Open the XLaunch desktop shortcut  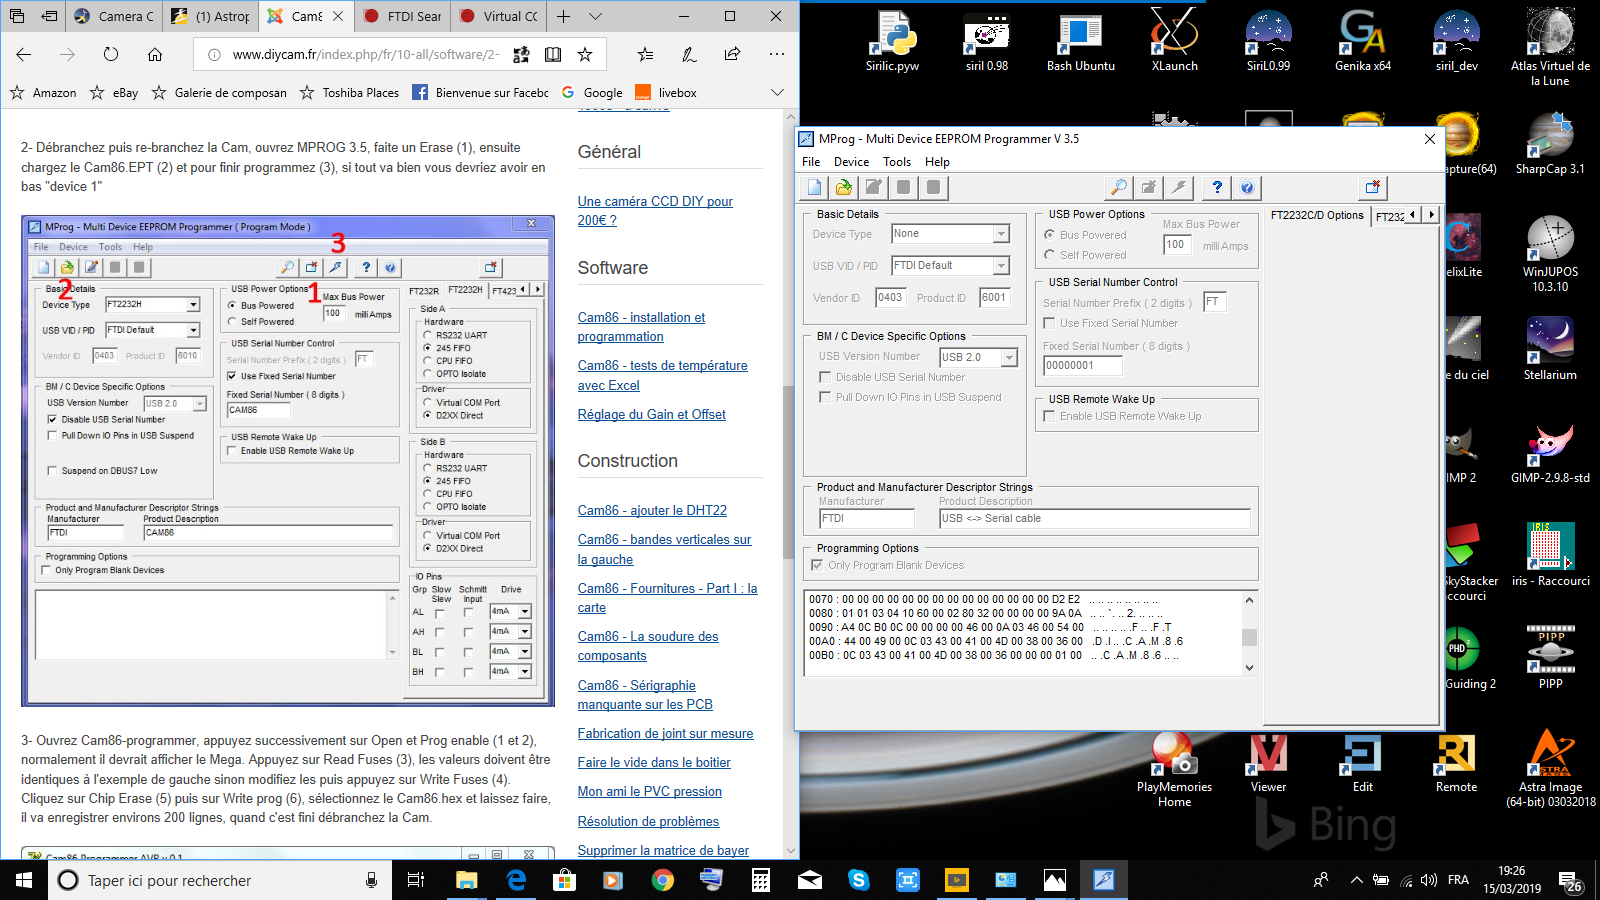coord(1174,42)
